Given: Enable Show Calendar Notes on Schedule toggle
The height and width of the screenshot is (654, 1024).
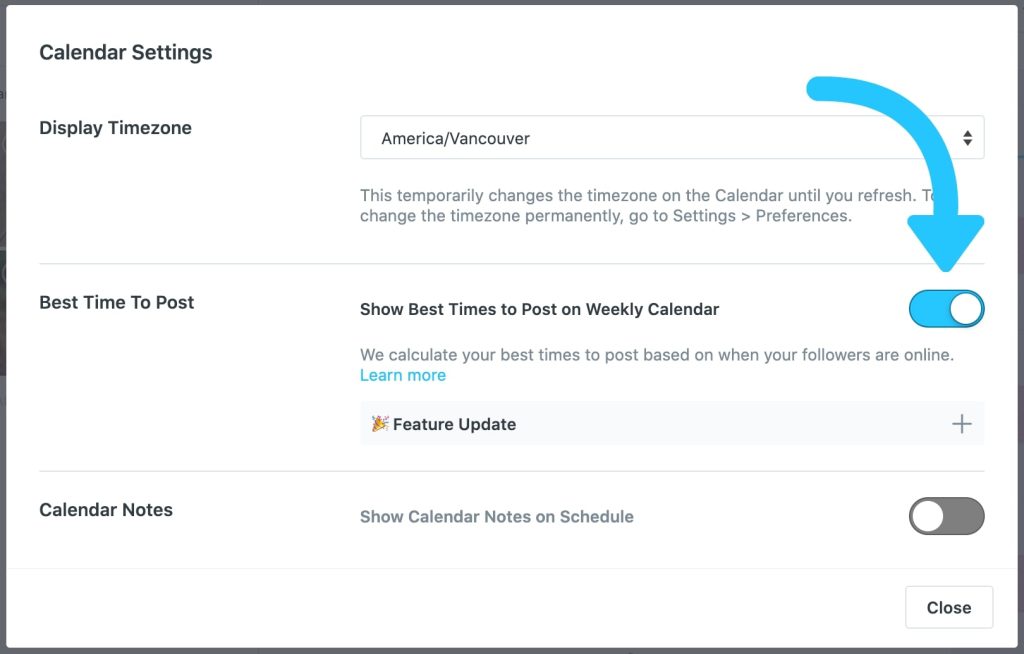Looking at the screenshot, I should (946, 516).
